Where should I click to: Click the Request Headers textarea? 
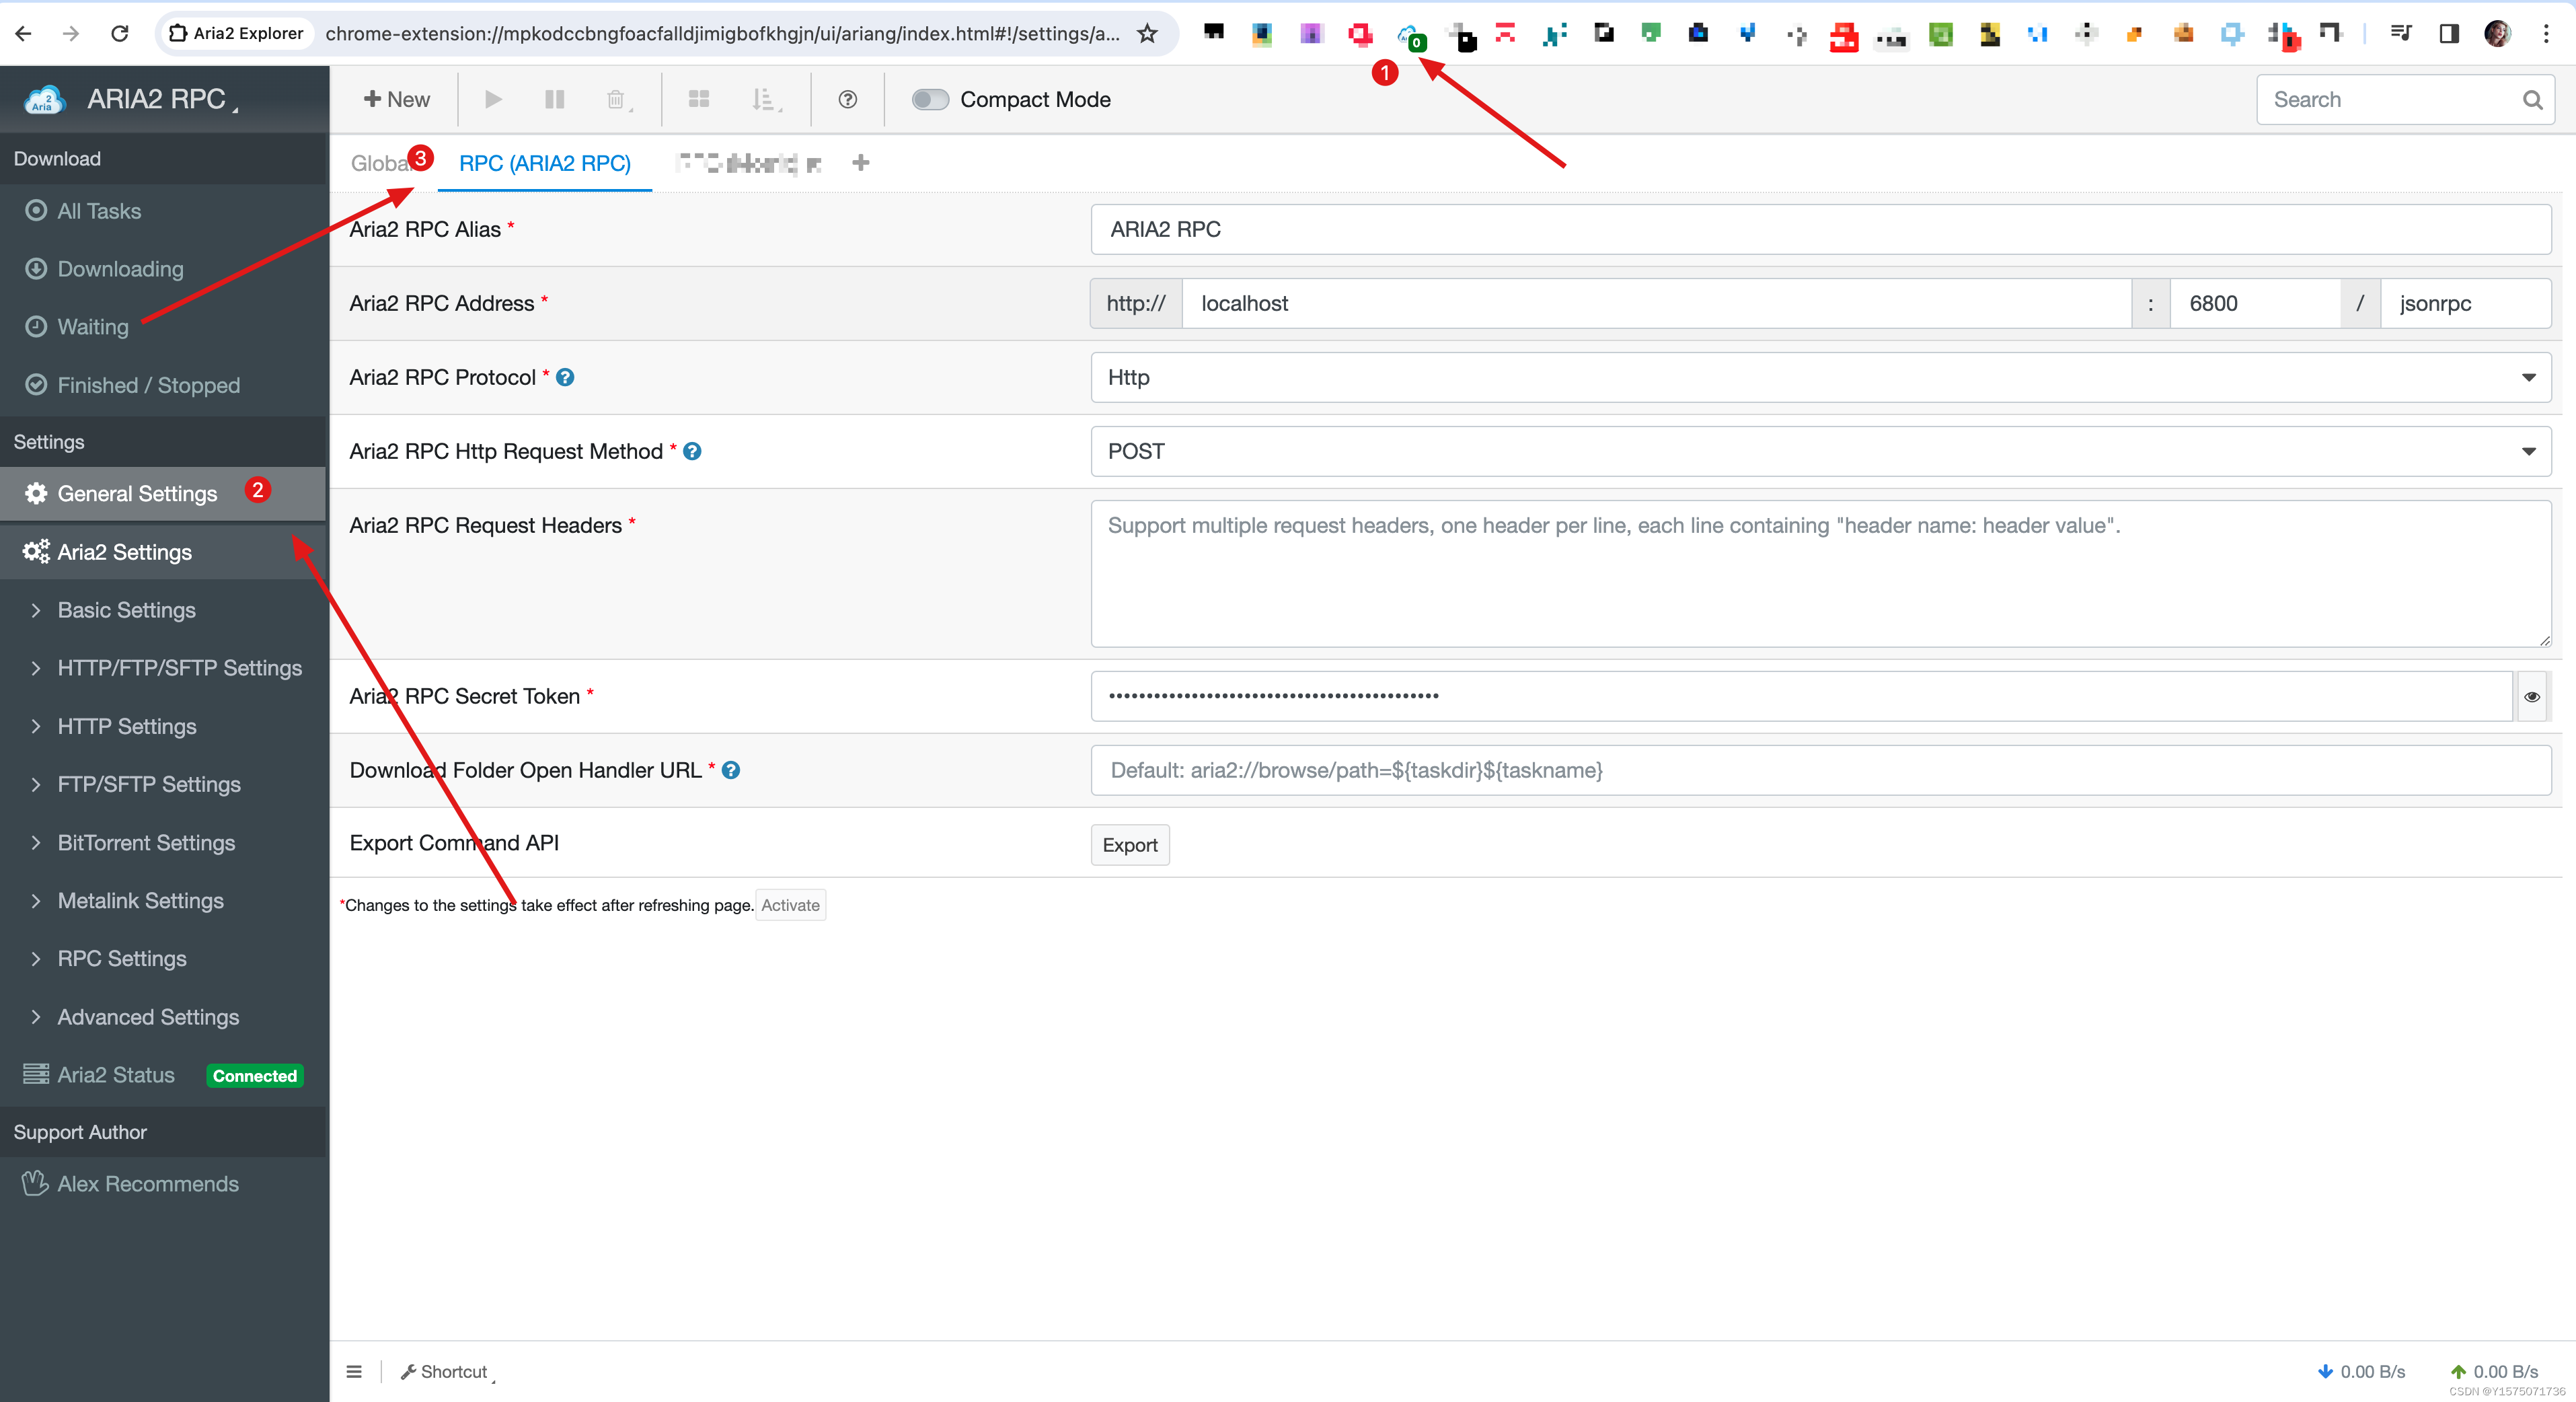tap(1820, 574)
